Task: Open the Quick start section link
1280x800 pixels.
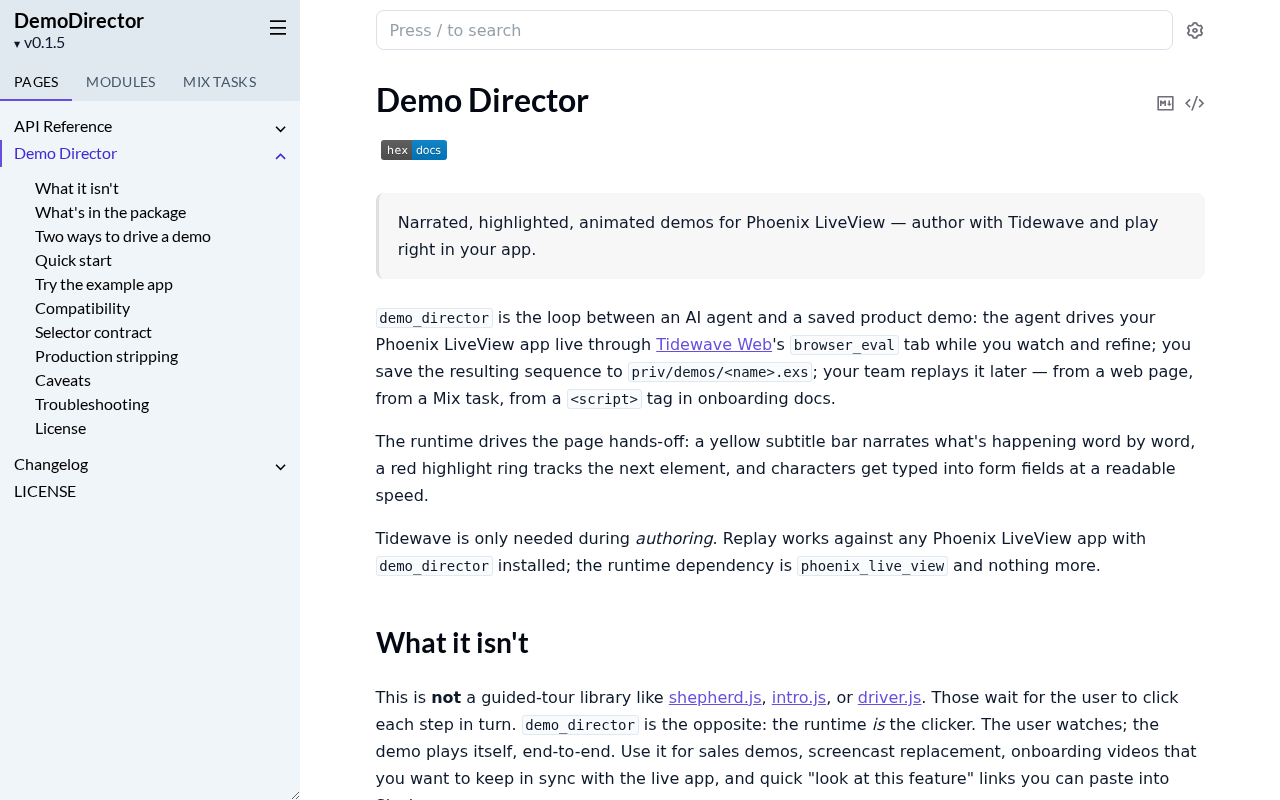Action: click(74, 260)
